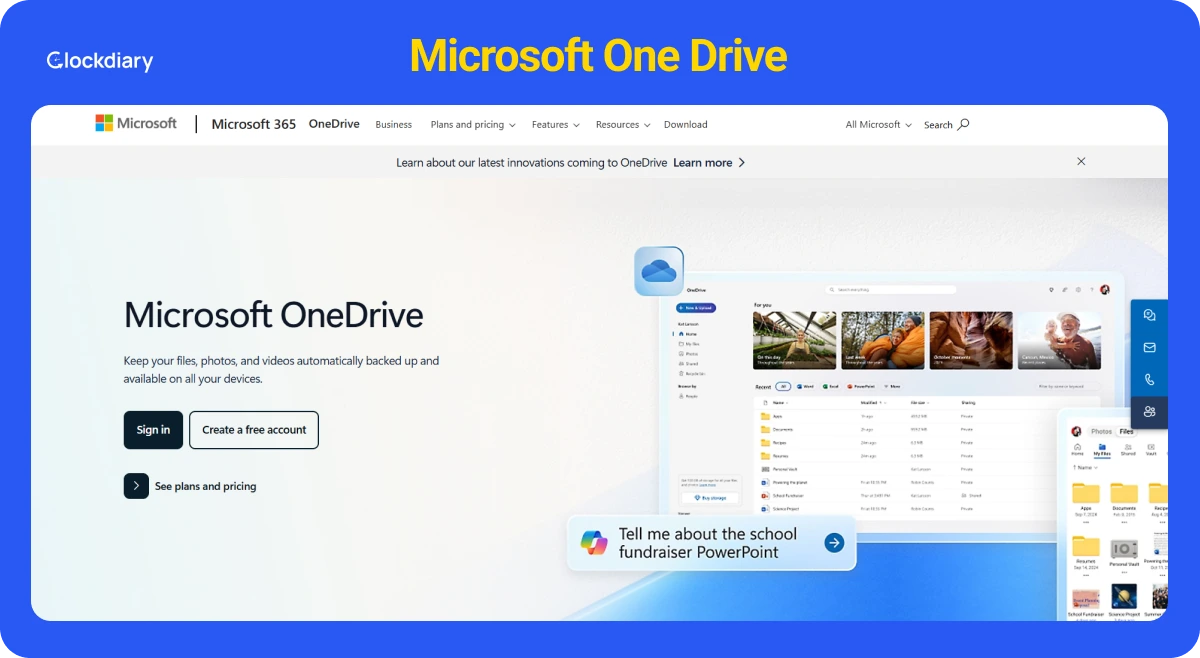Image resolution: width=1200 pixels, height=658 pixels.
Task: Select Recycle bin in mockup sidebar
Action: [x=692, y=374]
